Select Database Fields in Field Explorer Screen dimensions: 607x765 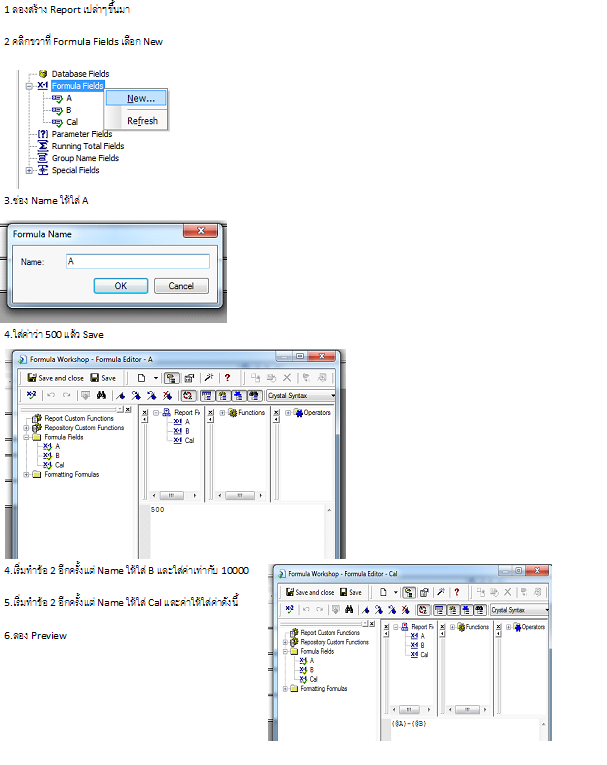click(80, 74)
